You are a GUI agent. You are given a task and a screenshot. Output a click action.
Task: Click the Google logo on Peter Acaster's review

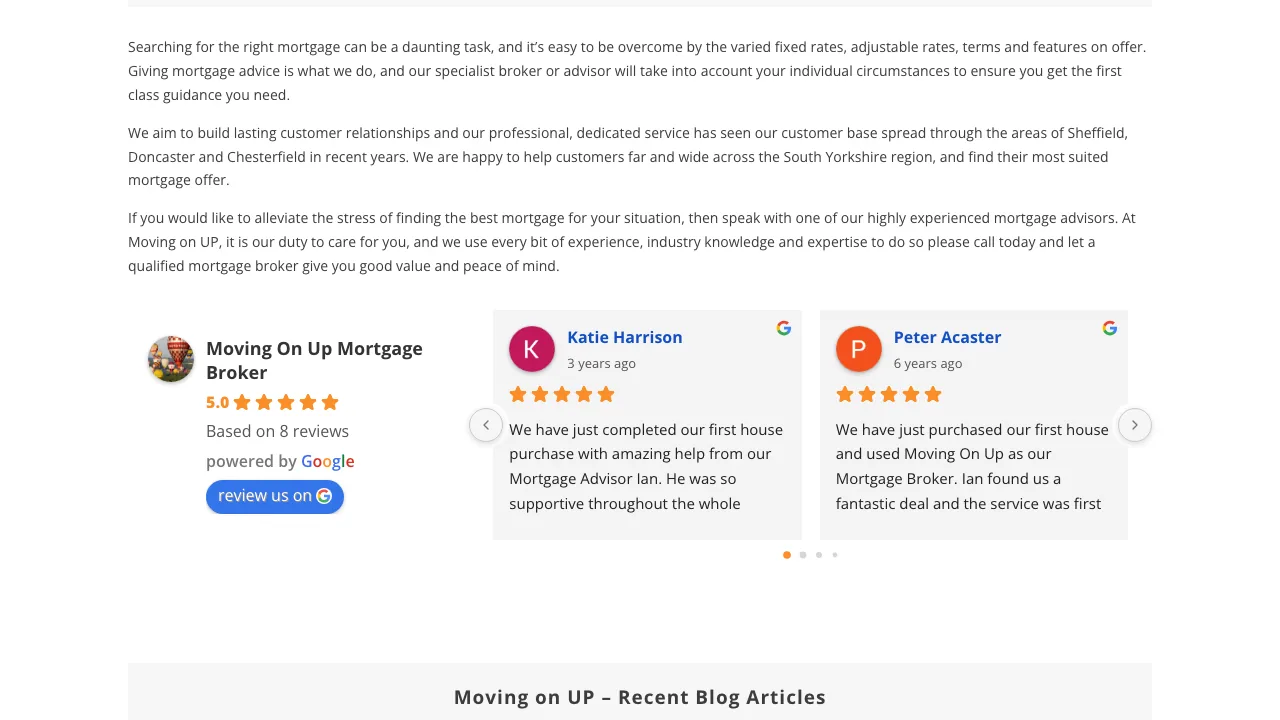point(1109,327)
